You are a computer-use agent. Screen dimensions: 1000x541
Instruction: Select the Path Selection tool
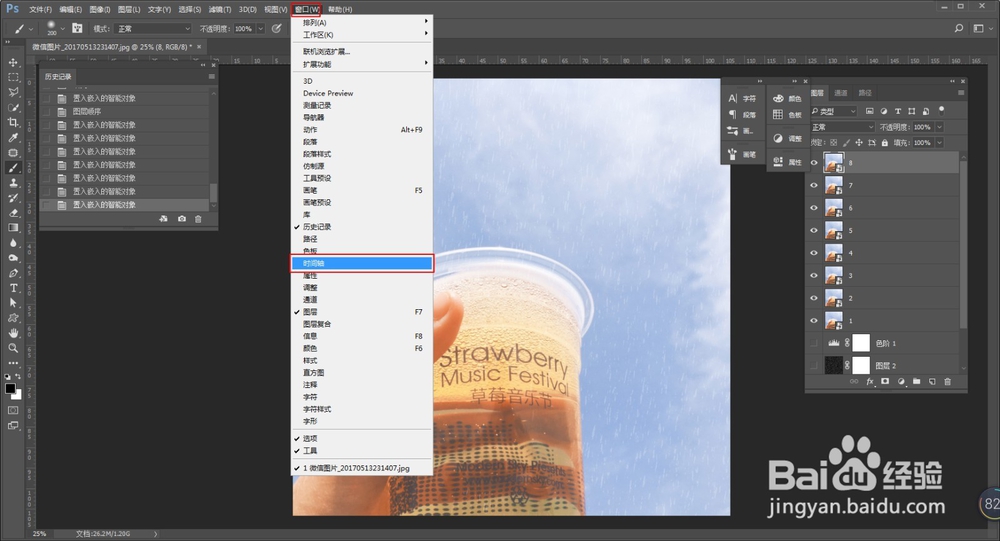pos(13,303)
